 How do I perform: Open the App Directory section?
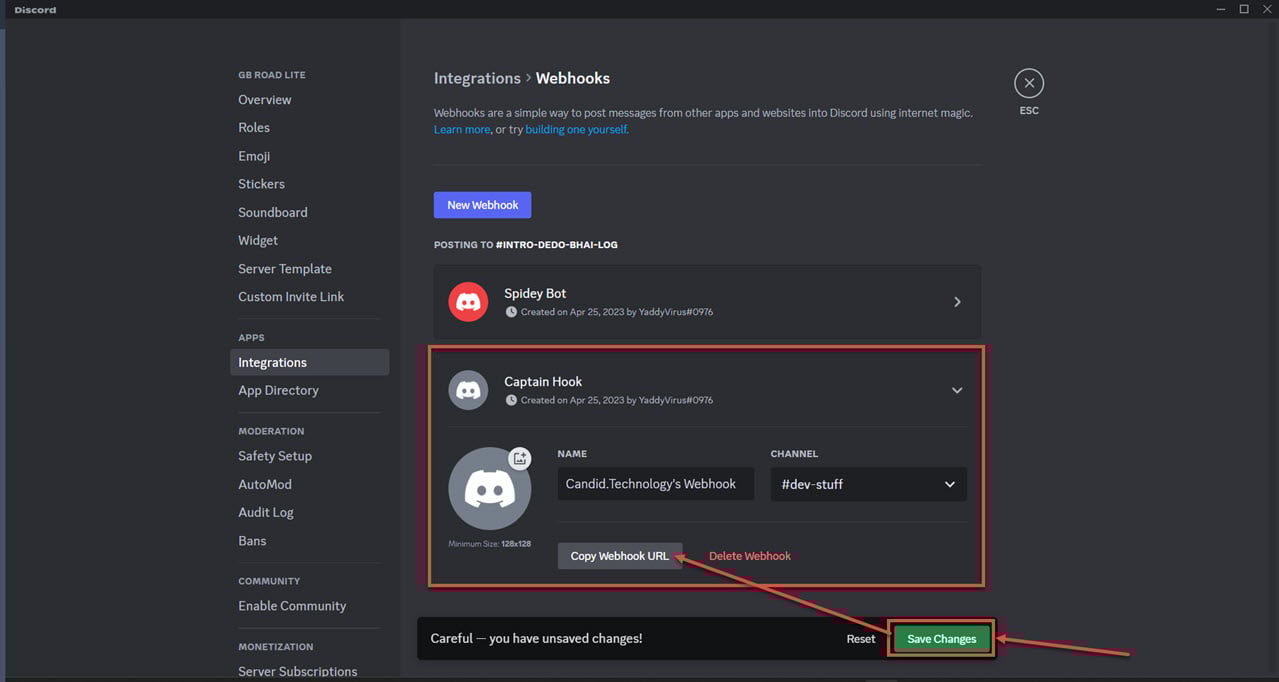(278, 390)
